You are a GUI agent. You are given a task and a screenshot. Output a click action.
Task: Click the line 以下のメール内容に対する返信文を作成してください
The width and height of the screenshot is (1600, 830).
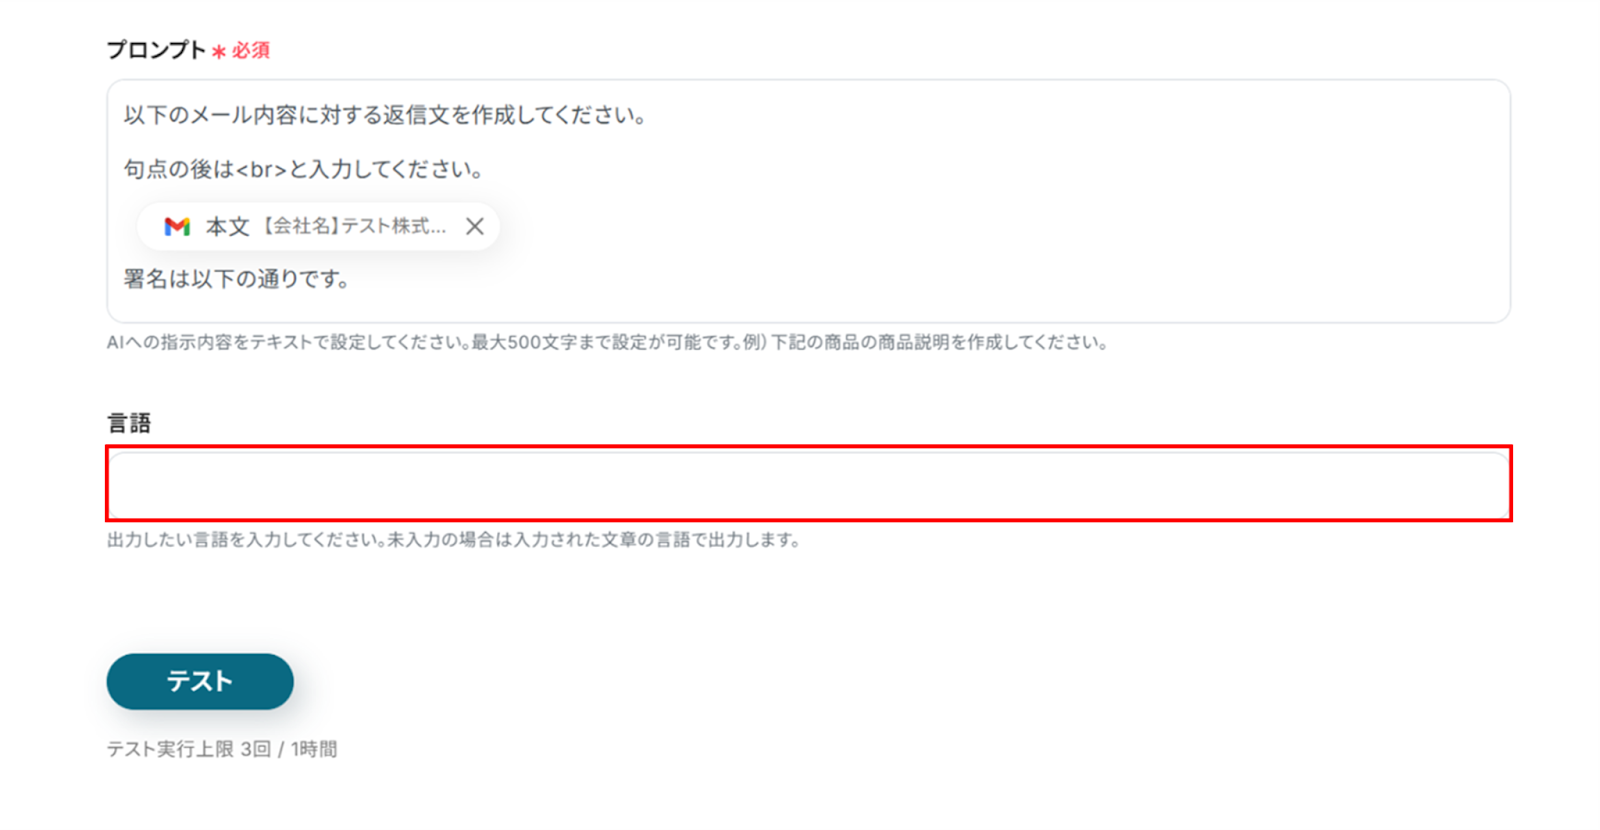tap(384, 115)
